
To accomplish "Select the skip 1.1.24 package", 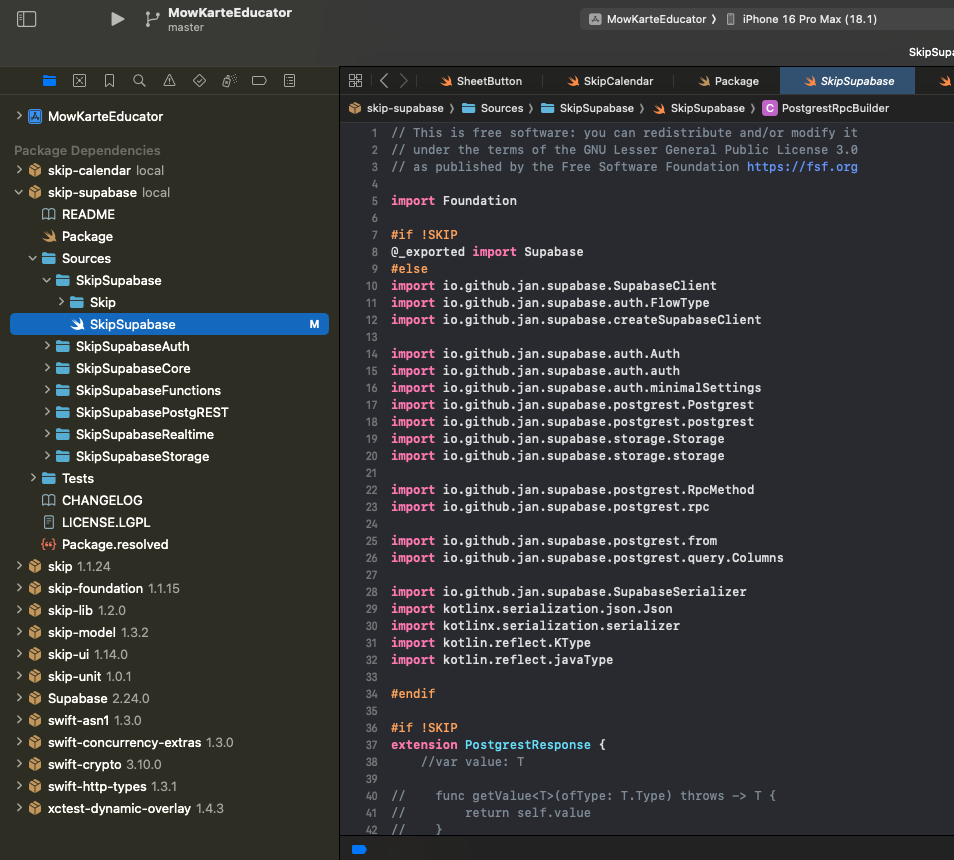I will tap(79, 566).
